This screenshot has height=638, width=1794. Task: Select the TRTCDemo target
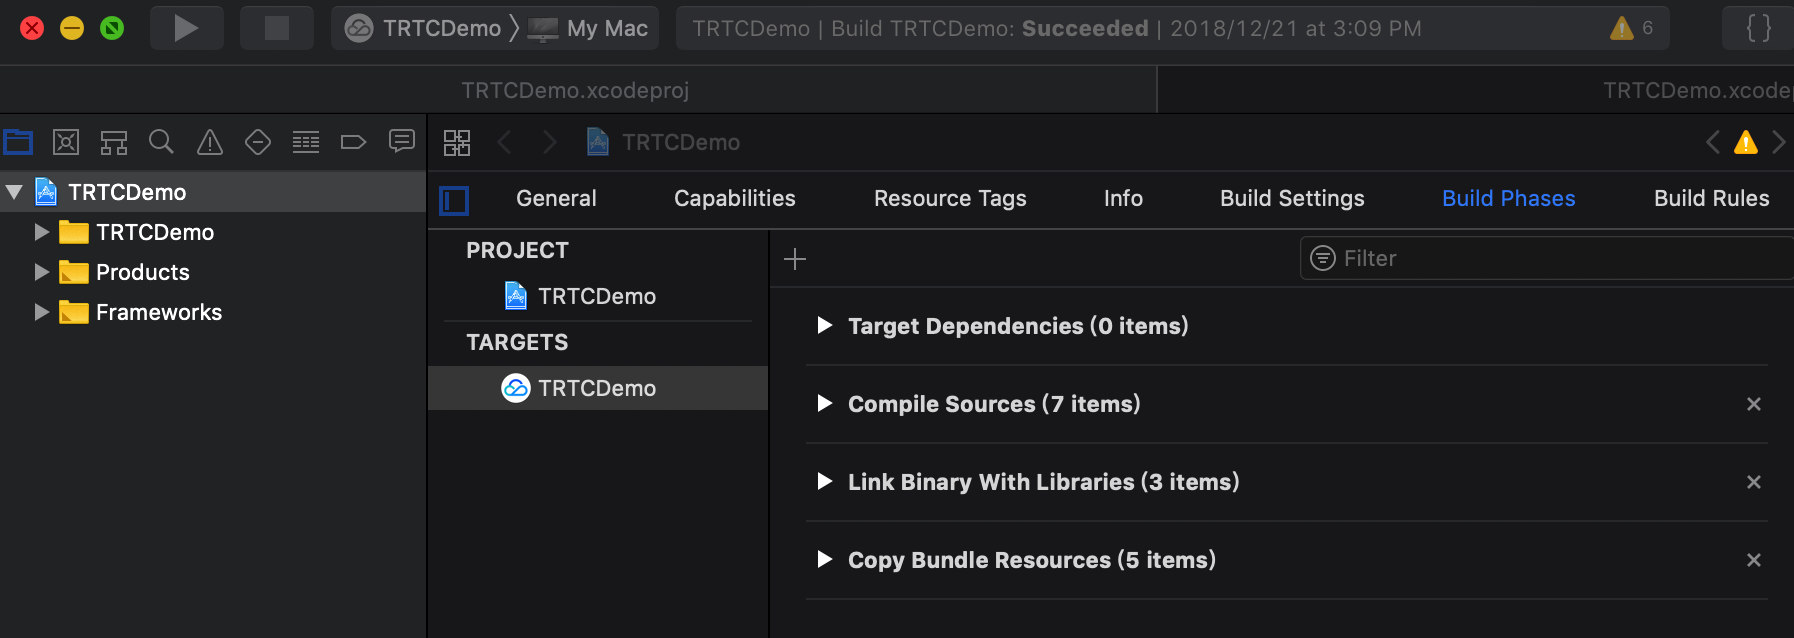[596, 388]
